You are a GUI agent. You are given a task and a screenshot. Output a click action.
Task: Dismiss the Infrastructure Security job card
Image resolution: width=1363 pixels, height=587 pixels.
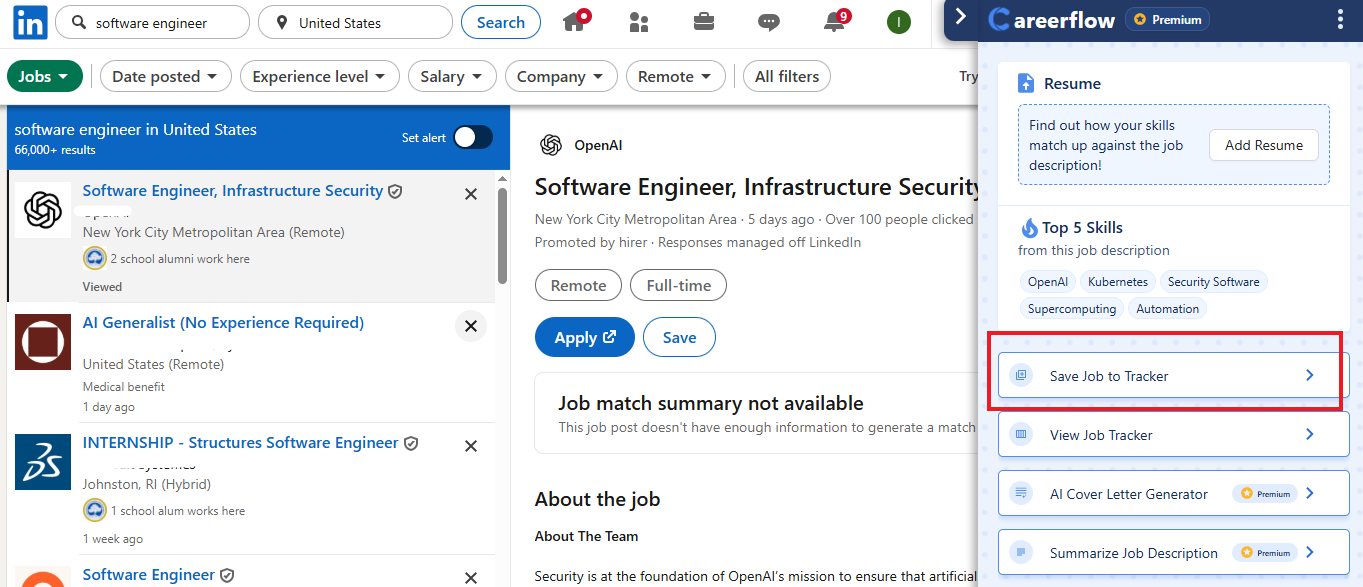point(471,194)
